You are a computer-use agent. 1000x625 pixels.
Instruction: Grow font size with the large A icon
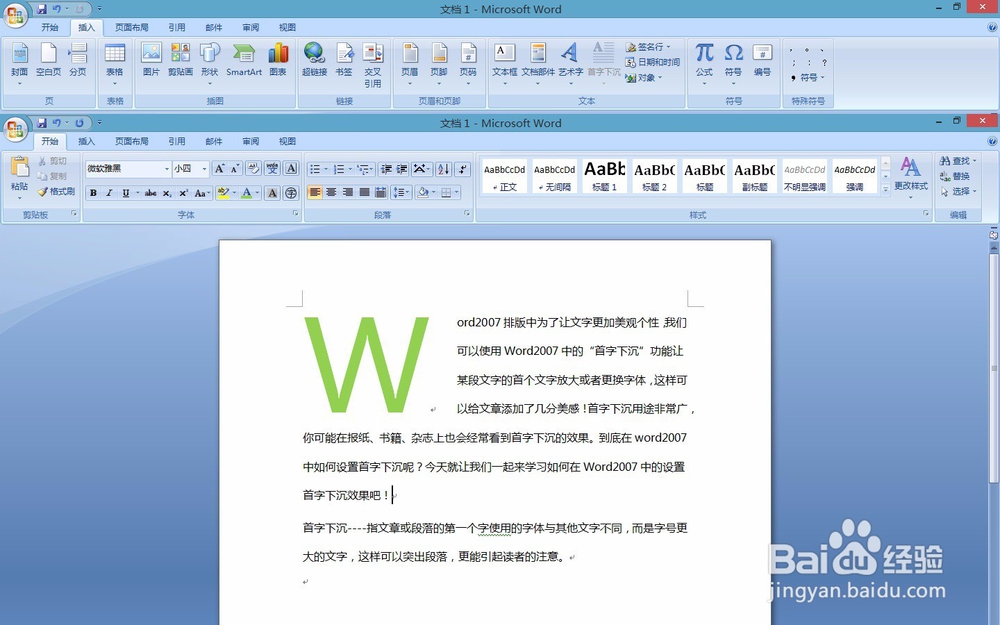click(219, 169)
